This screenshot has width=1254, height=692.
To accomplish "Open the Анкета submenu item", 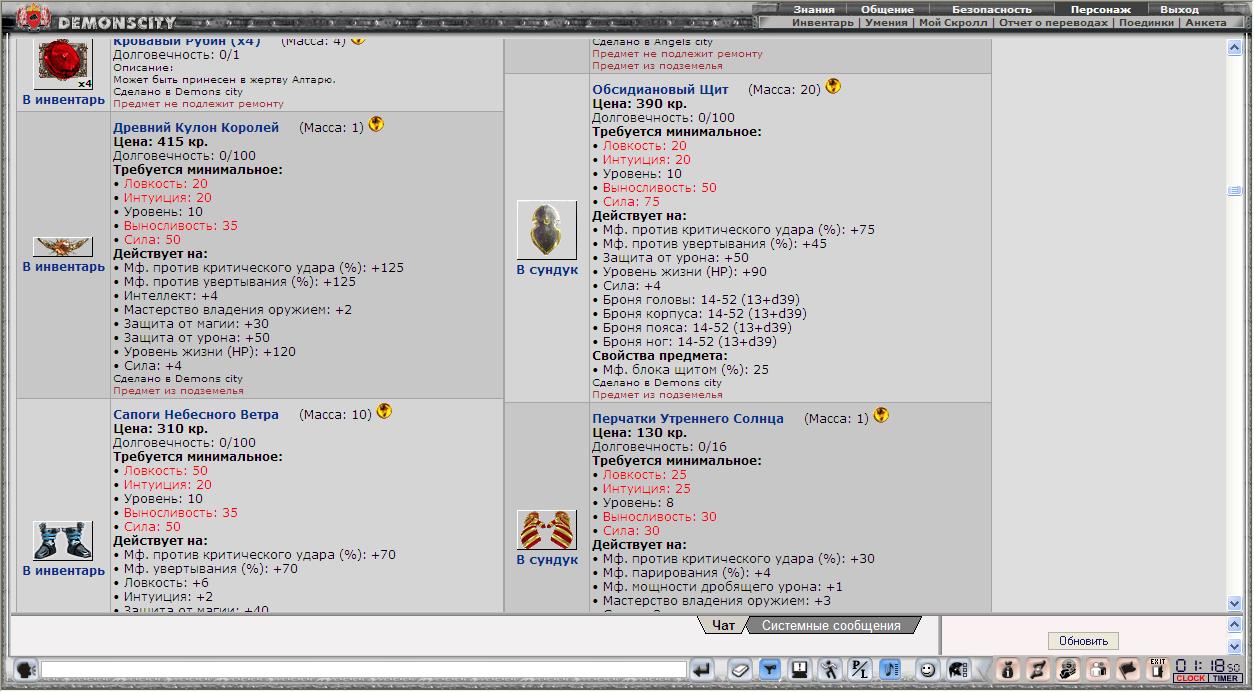I will (x=1206, y=23).
